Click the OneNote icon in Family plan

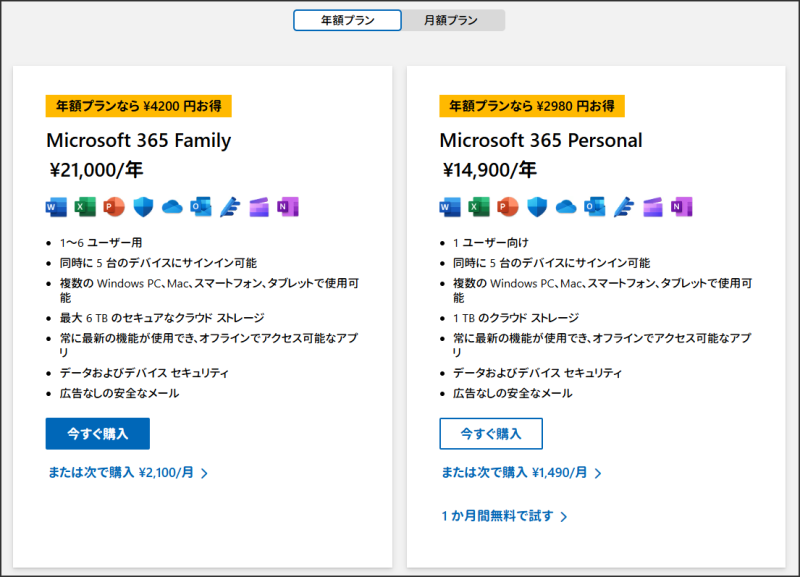(x=288, y=207)
